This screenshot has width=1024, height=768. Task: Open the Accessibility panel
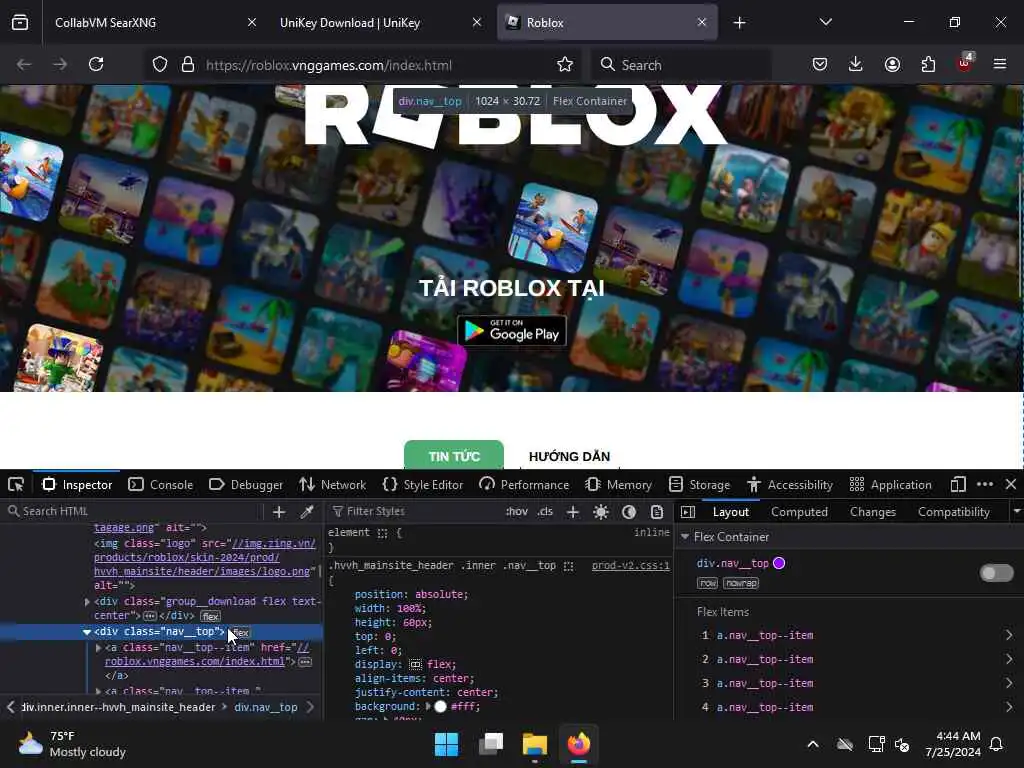tap(790, 485)
